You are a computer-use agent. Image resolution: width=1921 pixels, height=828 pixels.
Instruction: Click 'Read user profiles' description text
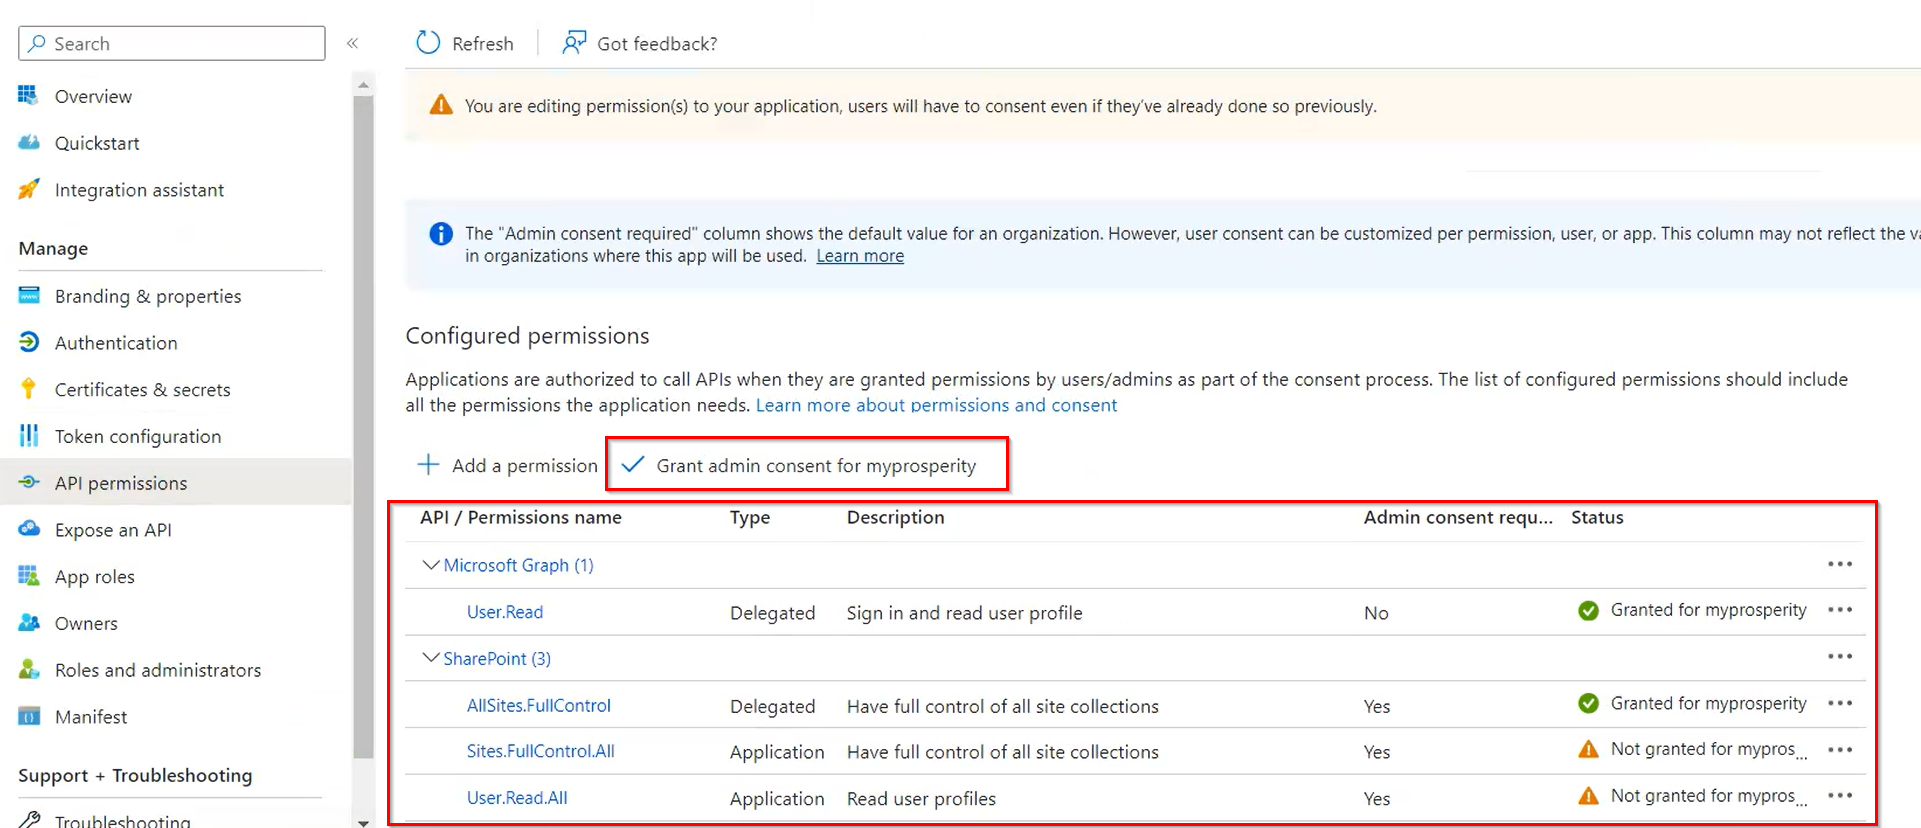pyautogui.click(x=921, y=798)
